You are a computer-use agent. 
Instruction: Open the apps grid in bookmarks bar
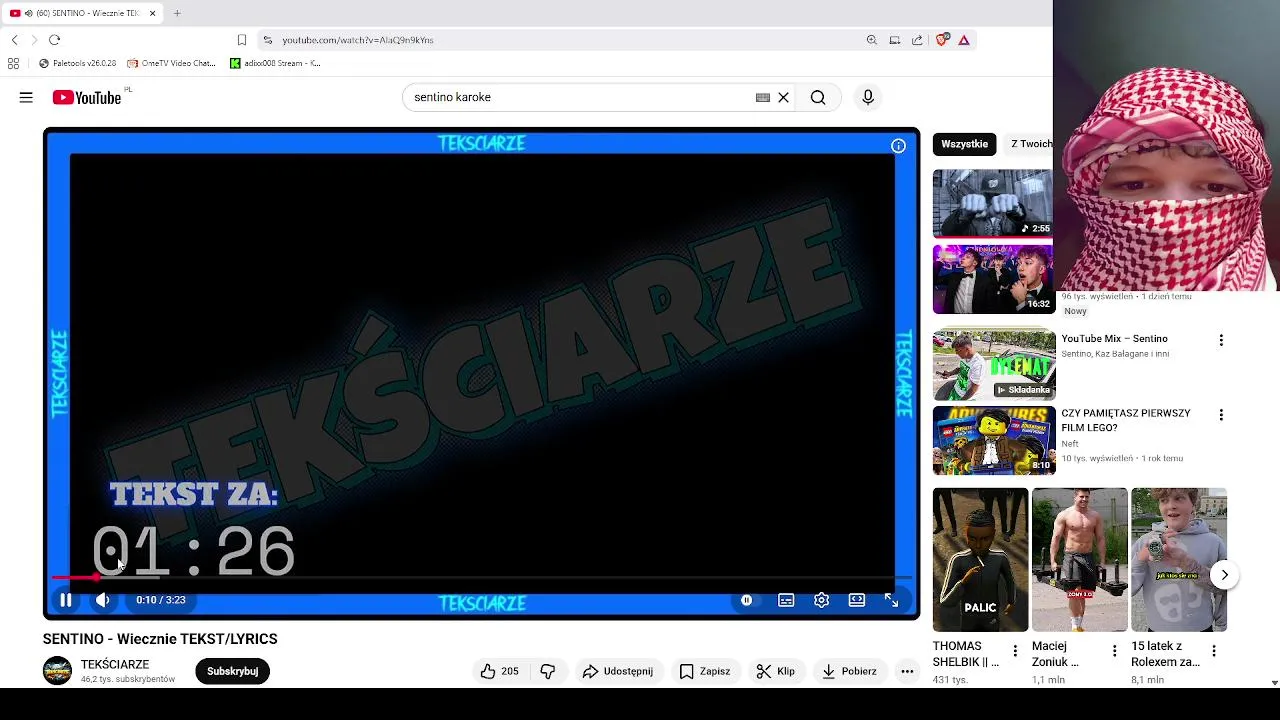tap(13, 63)
